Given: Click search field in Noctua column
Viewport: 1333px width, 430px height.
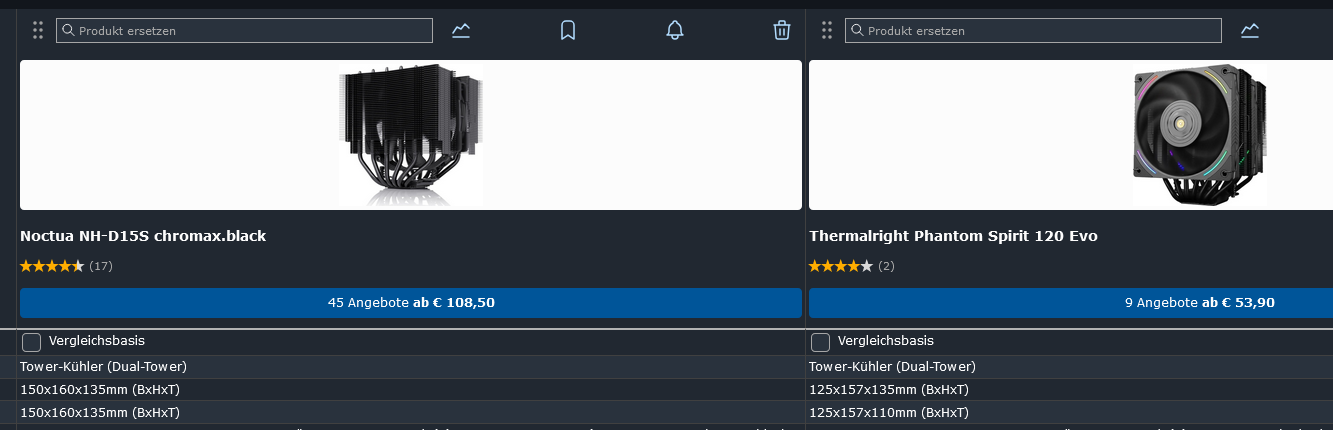Looking at the screenshot, I should (x=244, y=30).
